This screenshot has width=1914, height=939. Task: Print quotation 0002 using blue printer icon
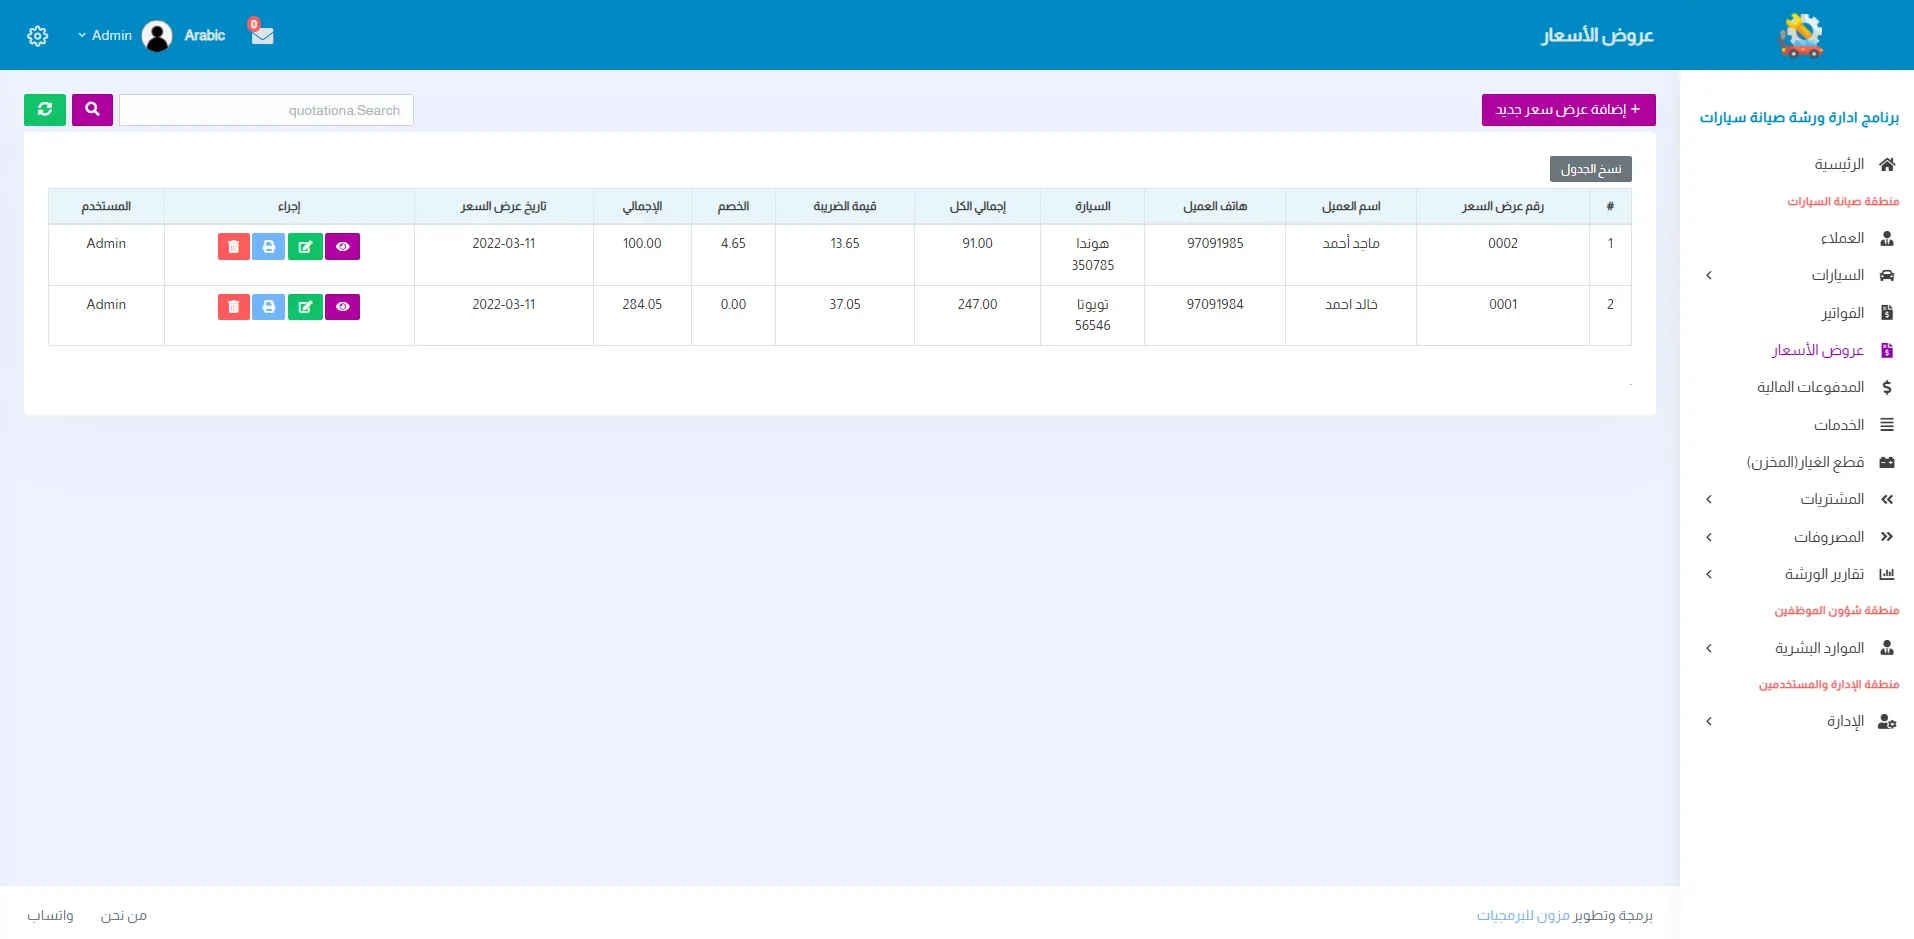pos(269,246)
